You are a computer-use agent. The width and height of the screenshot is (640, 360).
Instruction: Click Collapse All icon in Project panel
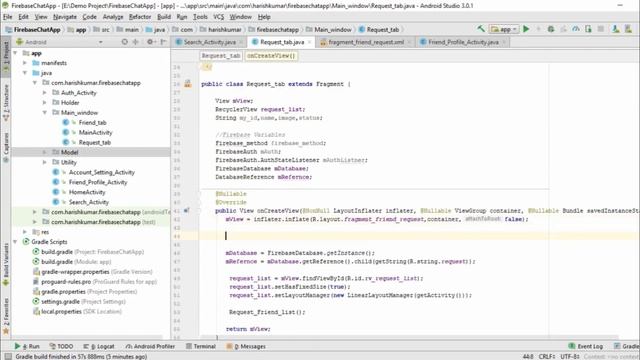pos(136,42)
